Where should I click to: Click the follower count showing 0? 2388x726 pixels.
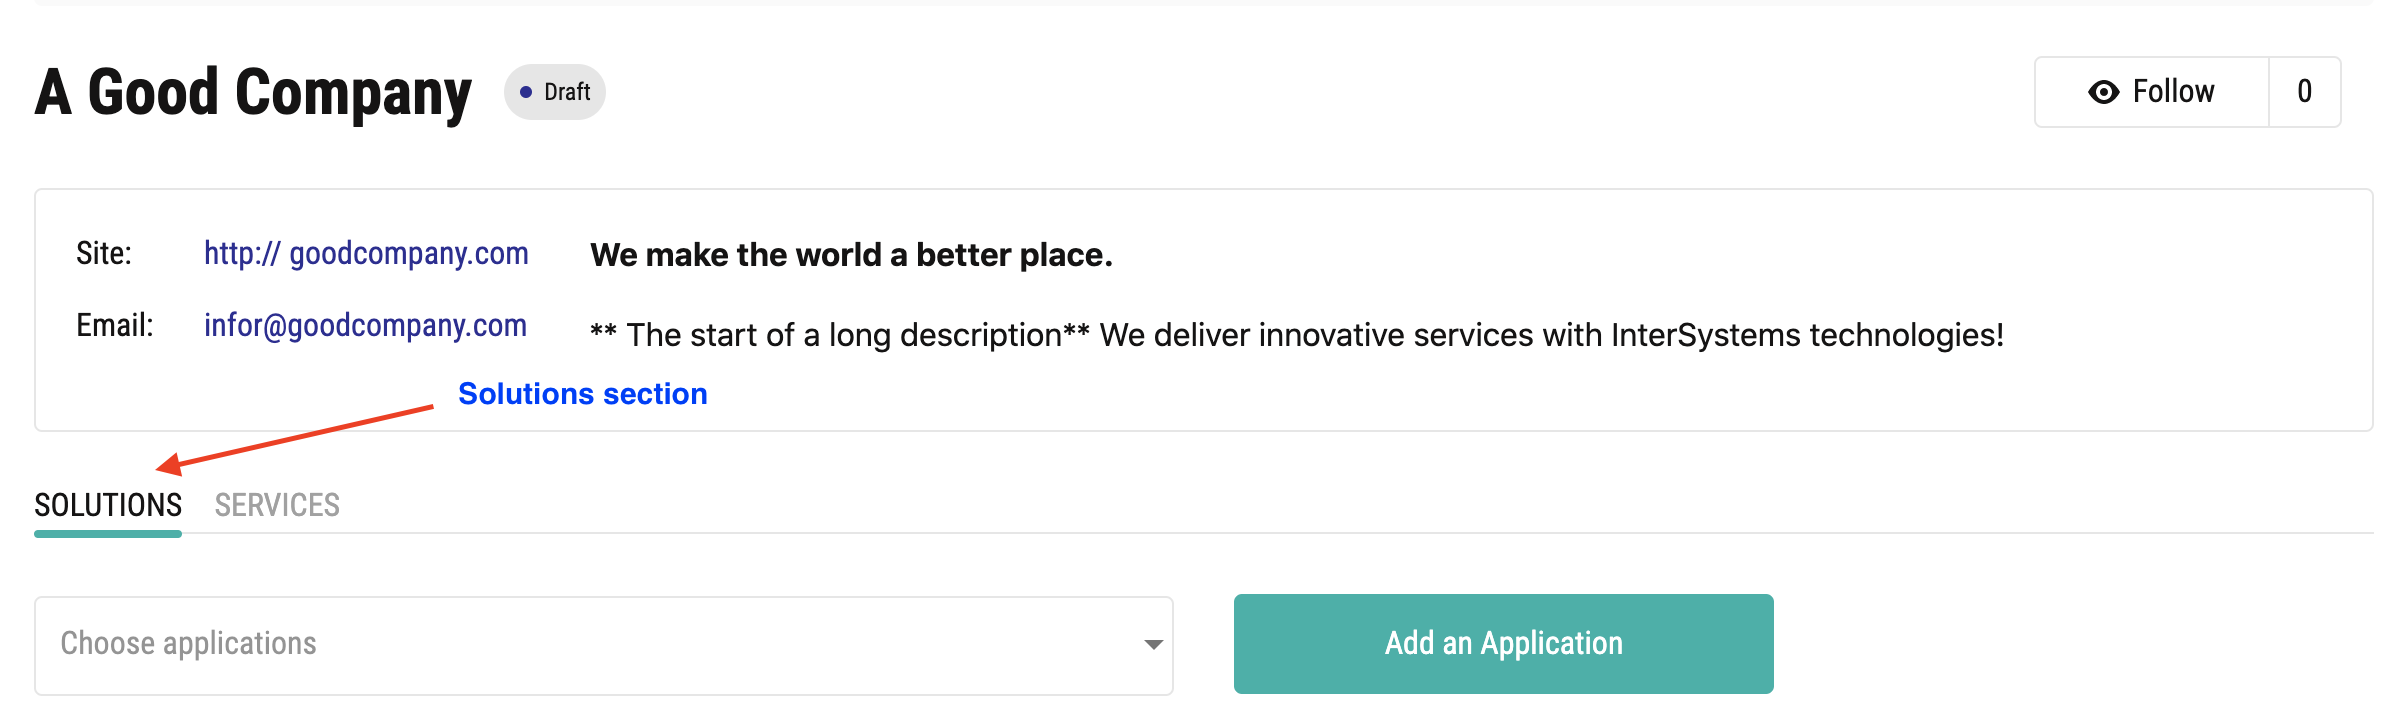point(2305,92)
